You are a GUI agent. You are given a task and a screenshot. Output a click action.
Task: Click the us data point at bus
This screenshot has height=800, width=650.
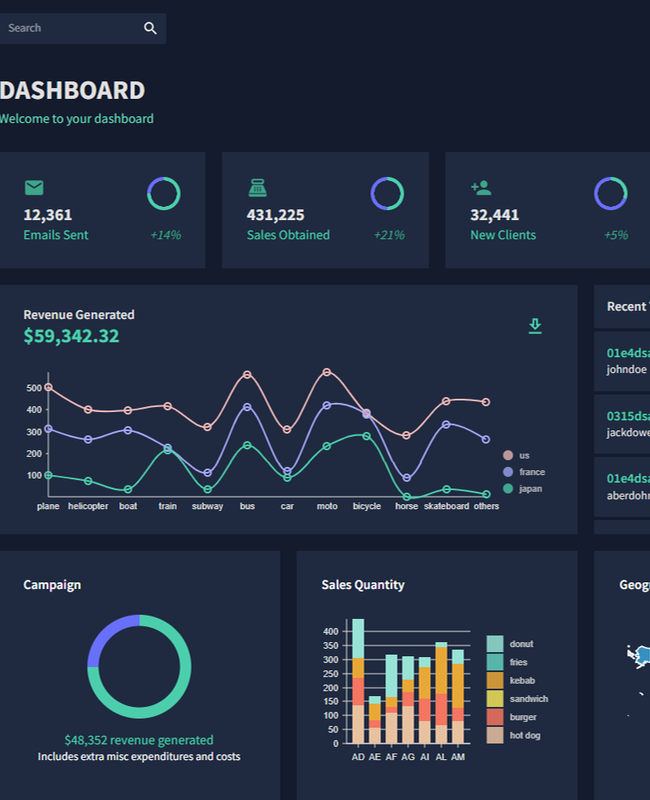247,374
